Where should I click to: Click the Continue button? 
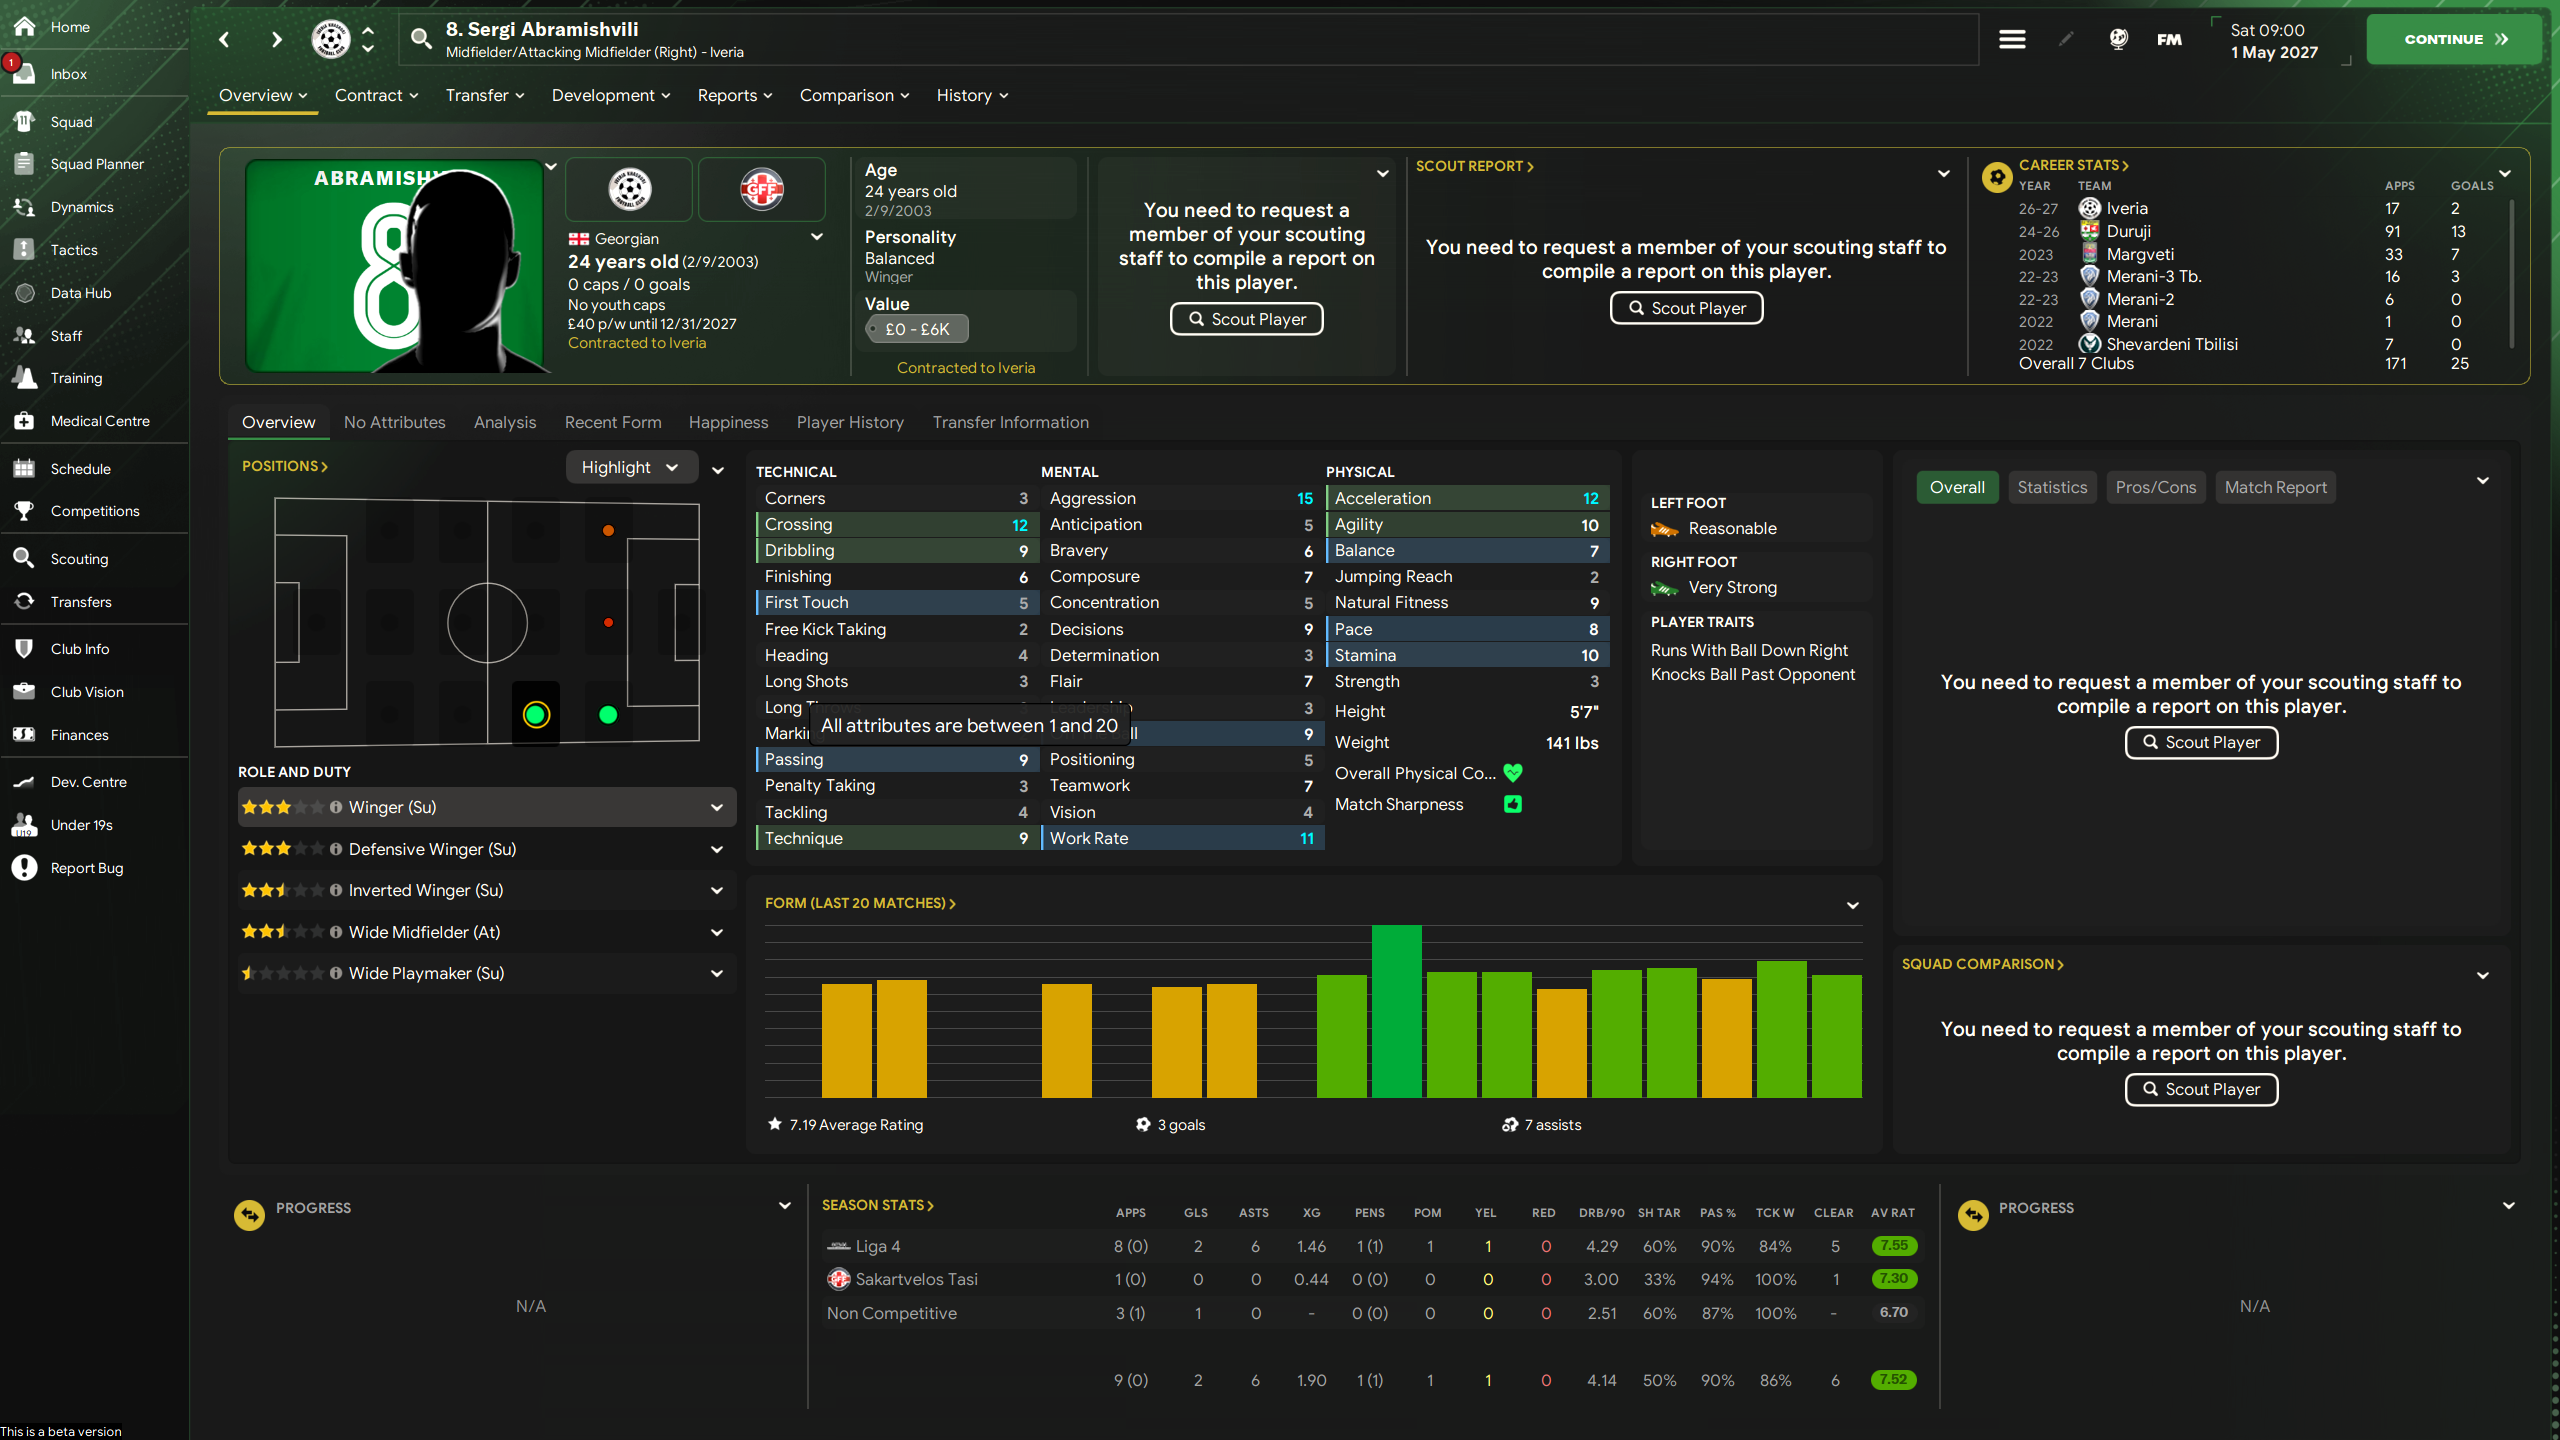coord(2453,39)
